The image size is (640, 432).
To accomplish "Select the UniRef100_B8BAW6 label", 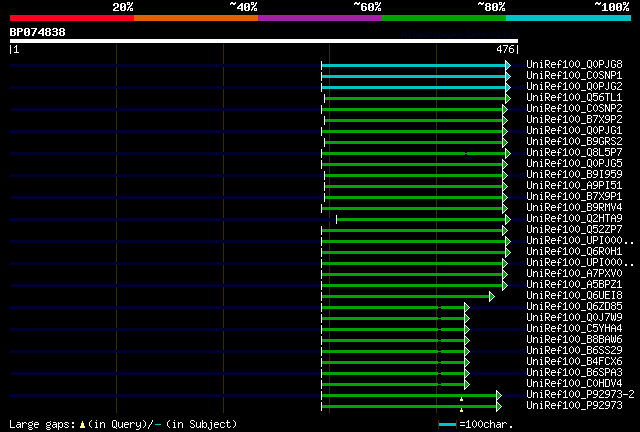I will 574,340.
